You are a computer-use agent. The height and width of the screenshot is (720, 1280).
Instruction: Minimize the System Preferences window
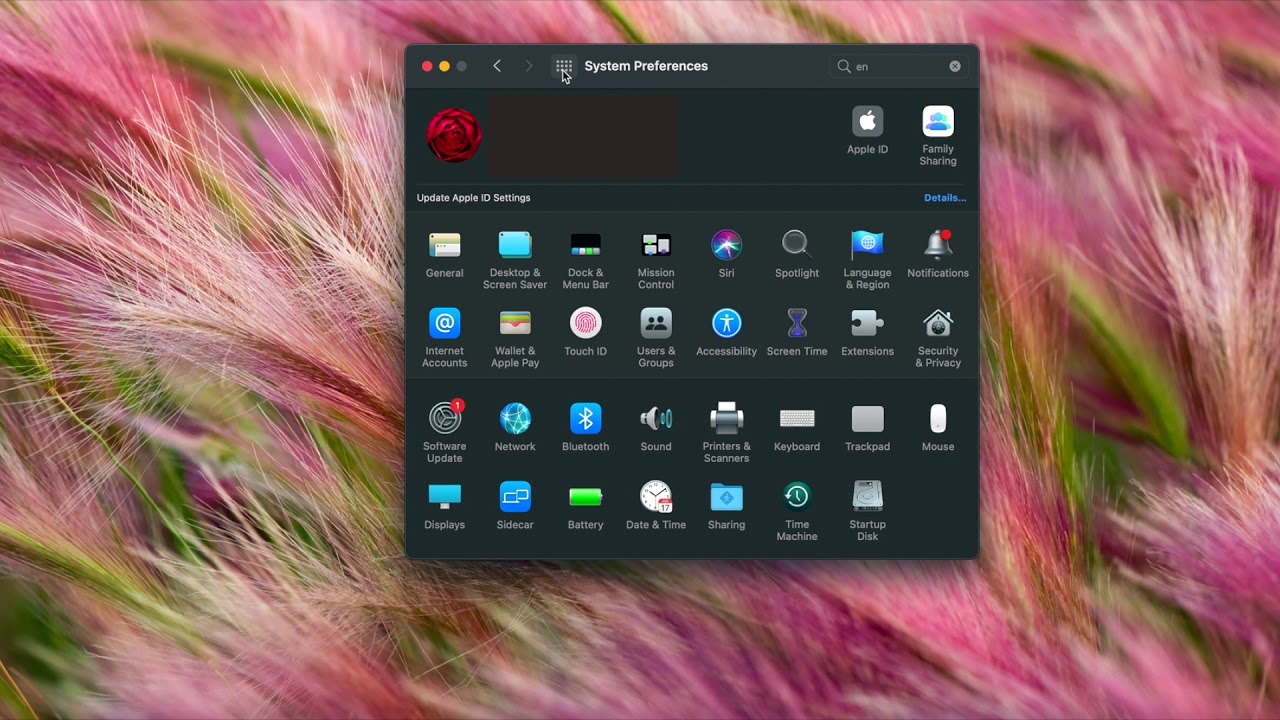click(x=444, y=66)
